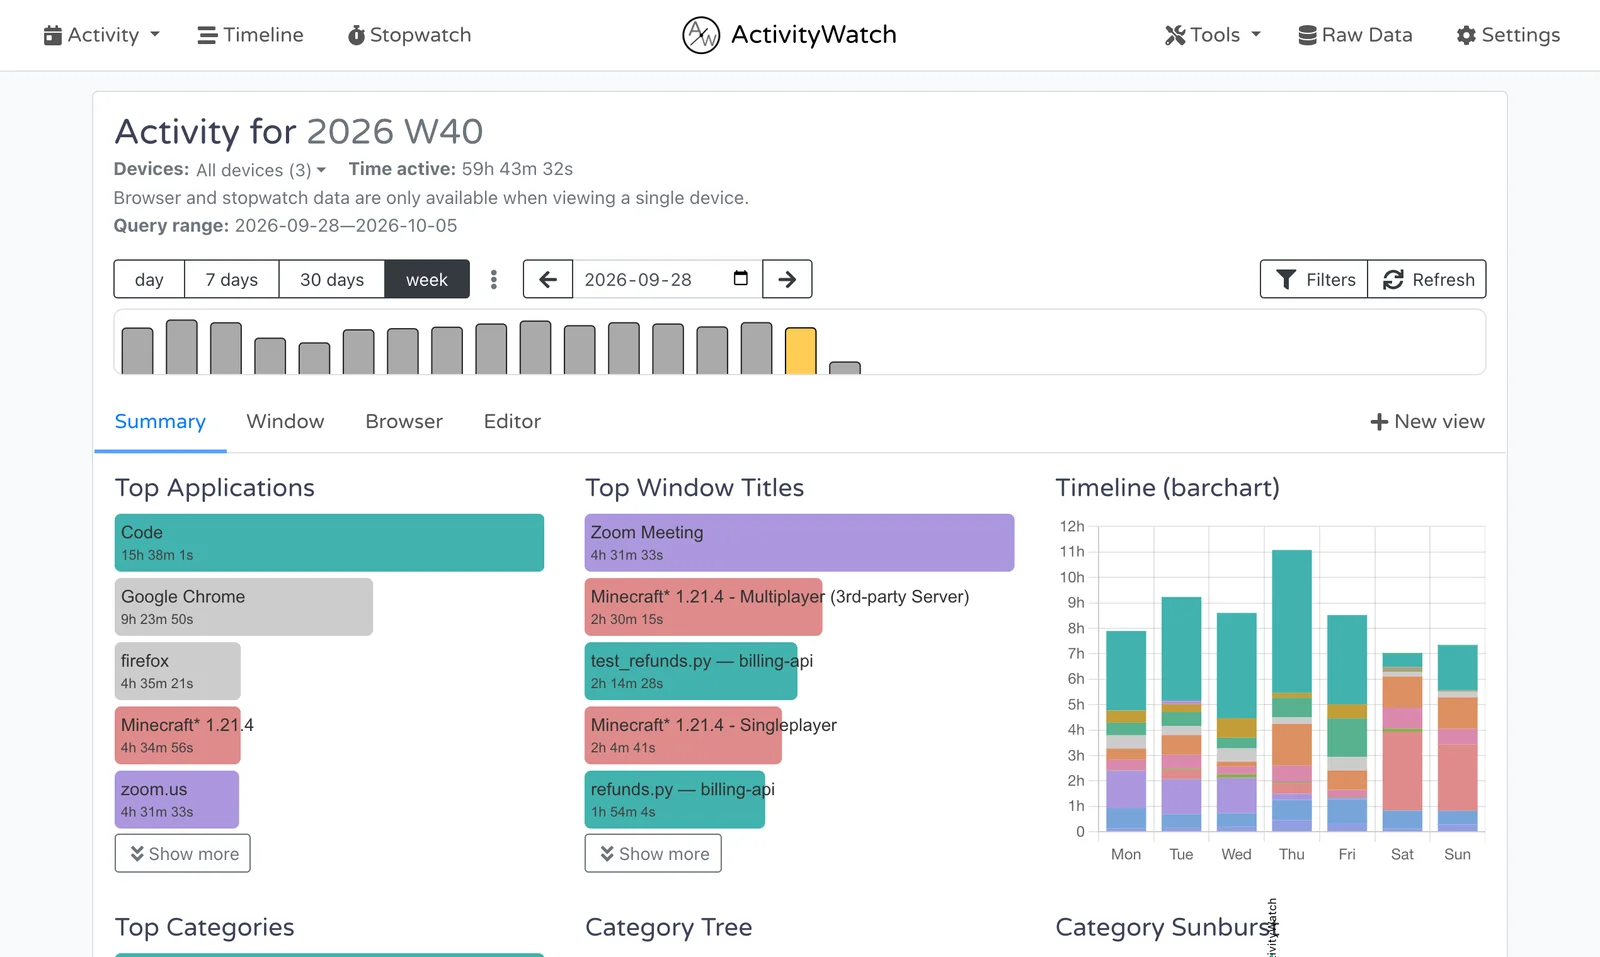Go to the previous week with left arrow

548,279
